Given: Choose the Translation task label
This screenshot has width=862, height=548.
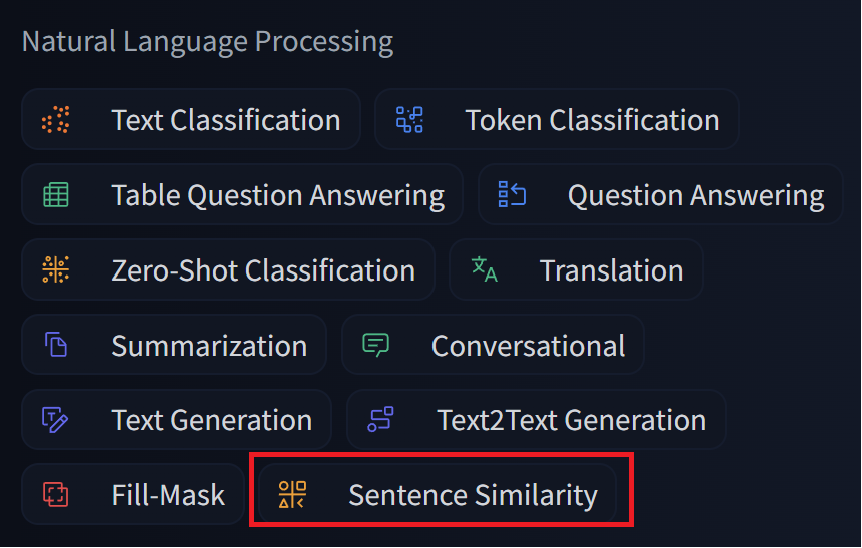Looking at the screenshot, I should tap(611, 270).
